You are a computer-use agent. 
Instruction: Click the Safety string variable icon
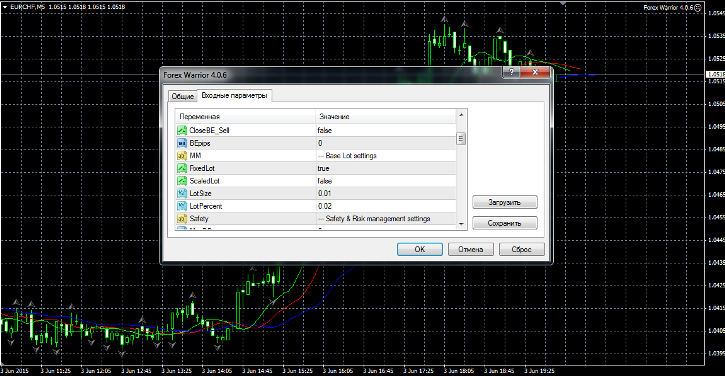182,219
